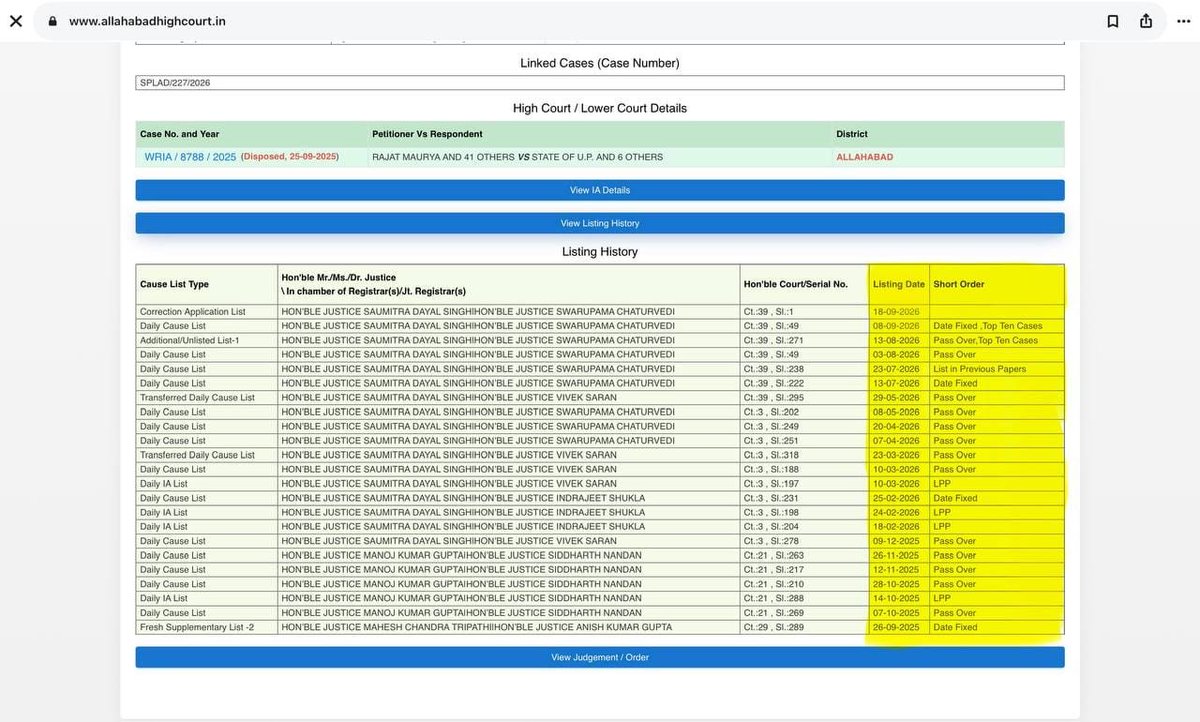The width and height of the screenshot is (1200, 722).
Task: Click the Fresh Supplementary List -2 row label
Action: [x=196, y=627]
